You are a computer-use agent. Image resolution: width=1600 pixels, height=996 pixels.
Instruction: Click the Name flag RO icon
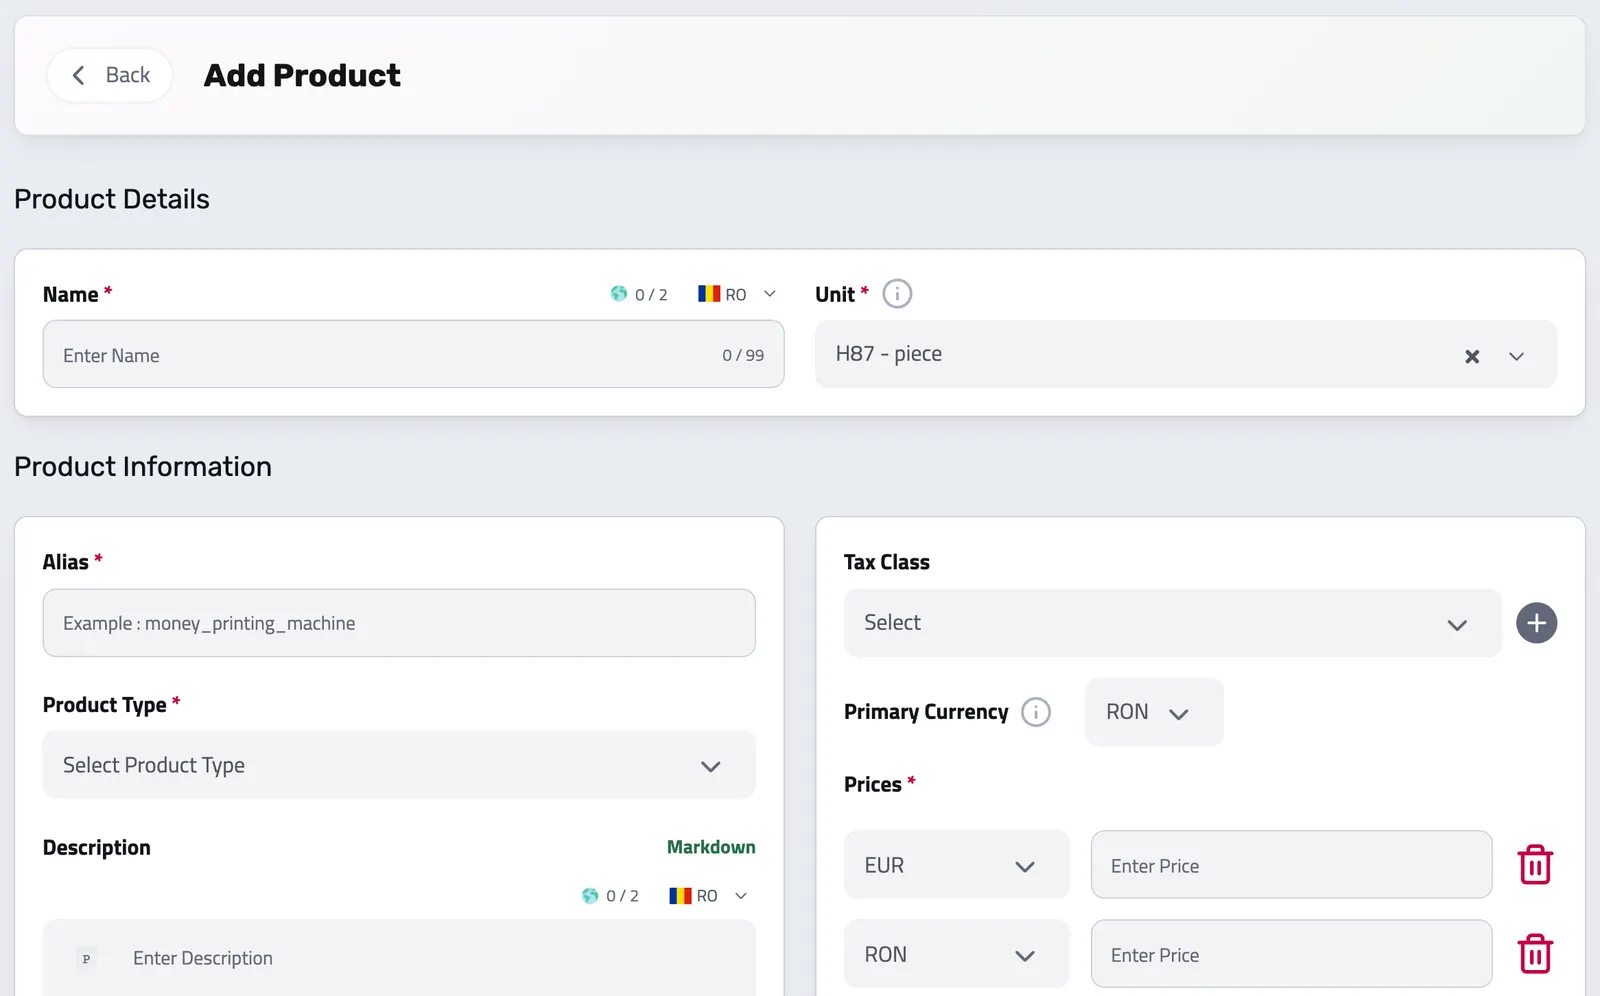[709, 294]
